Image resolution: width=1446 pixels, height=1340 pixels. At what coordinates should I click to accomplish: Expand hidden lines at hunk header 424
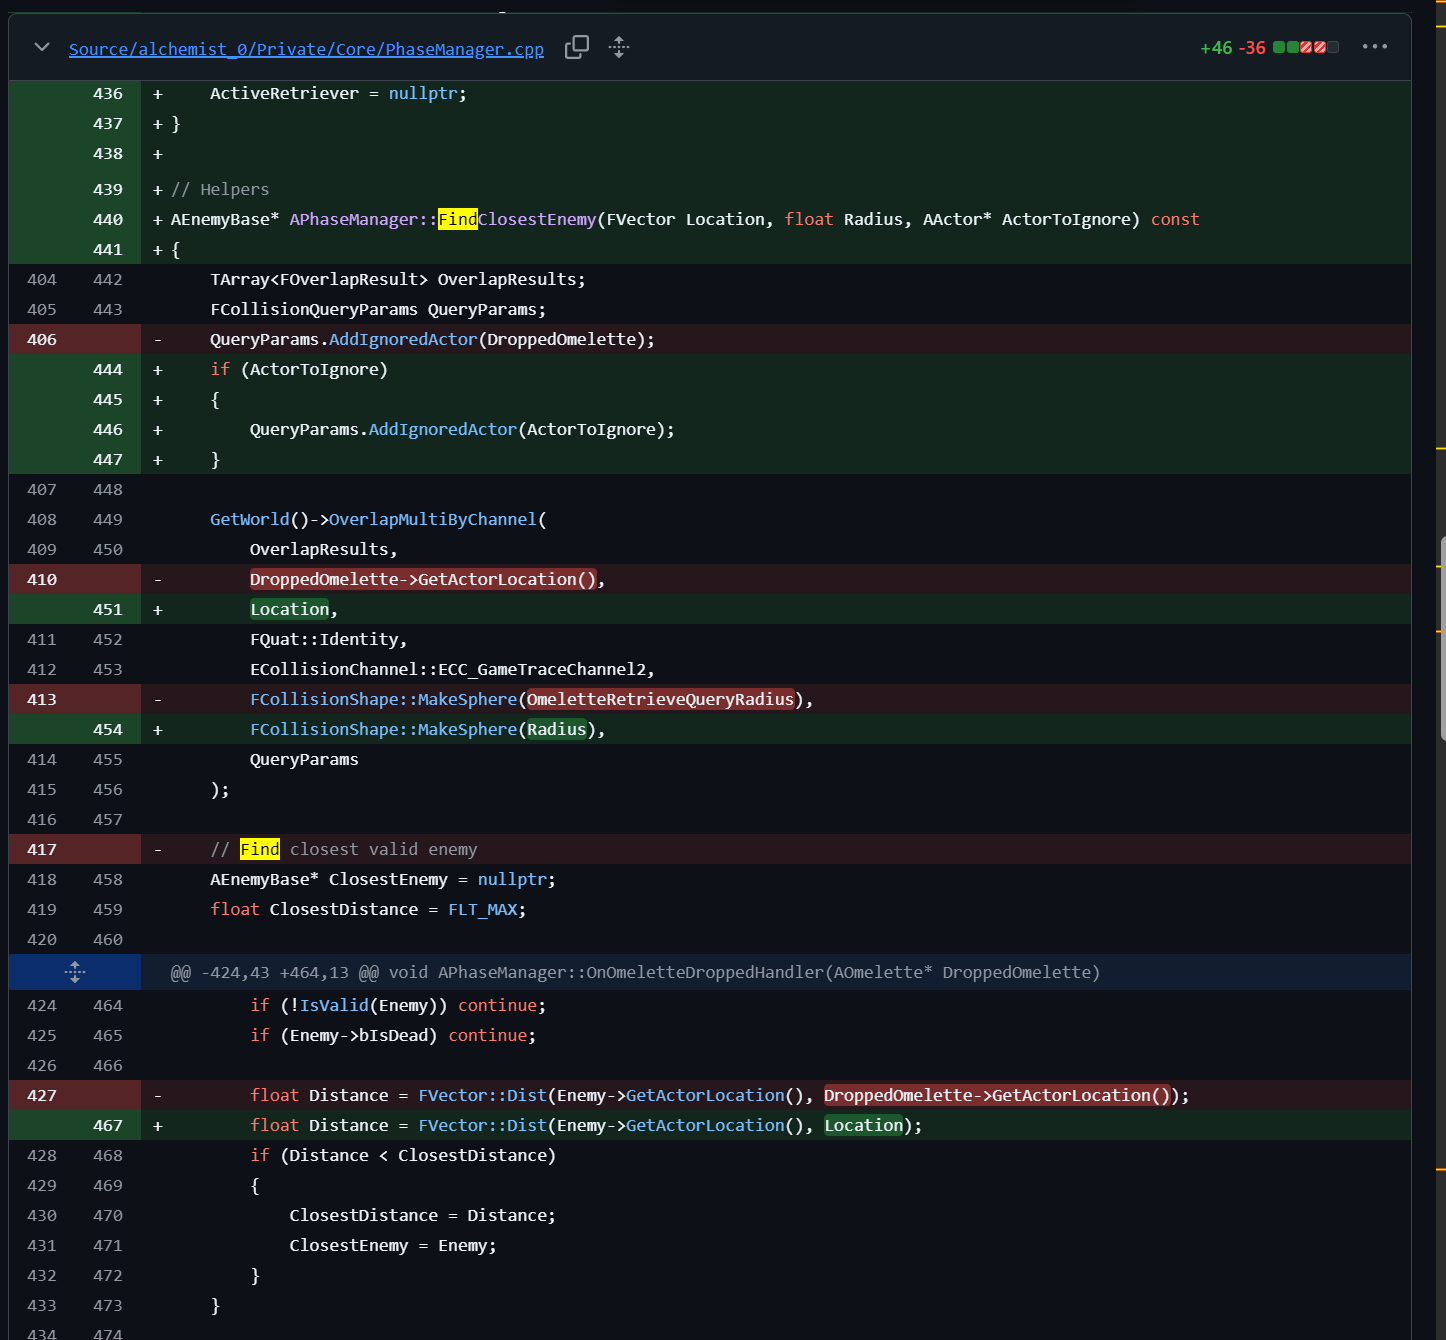(75, 972)
